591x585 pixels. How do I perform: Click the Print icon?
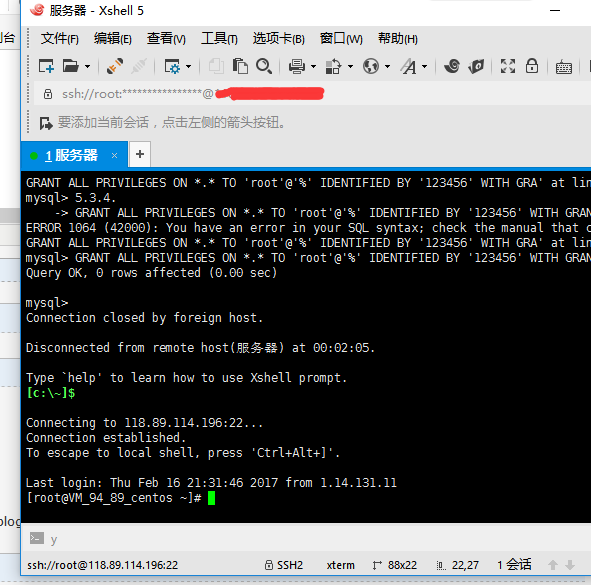297,67
